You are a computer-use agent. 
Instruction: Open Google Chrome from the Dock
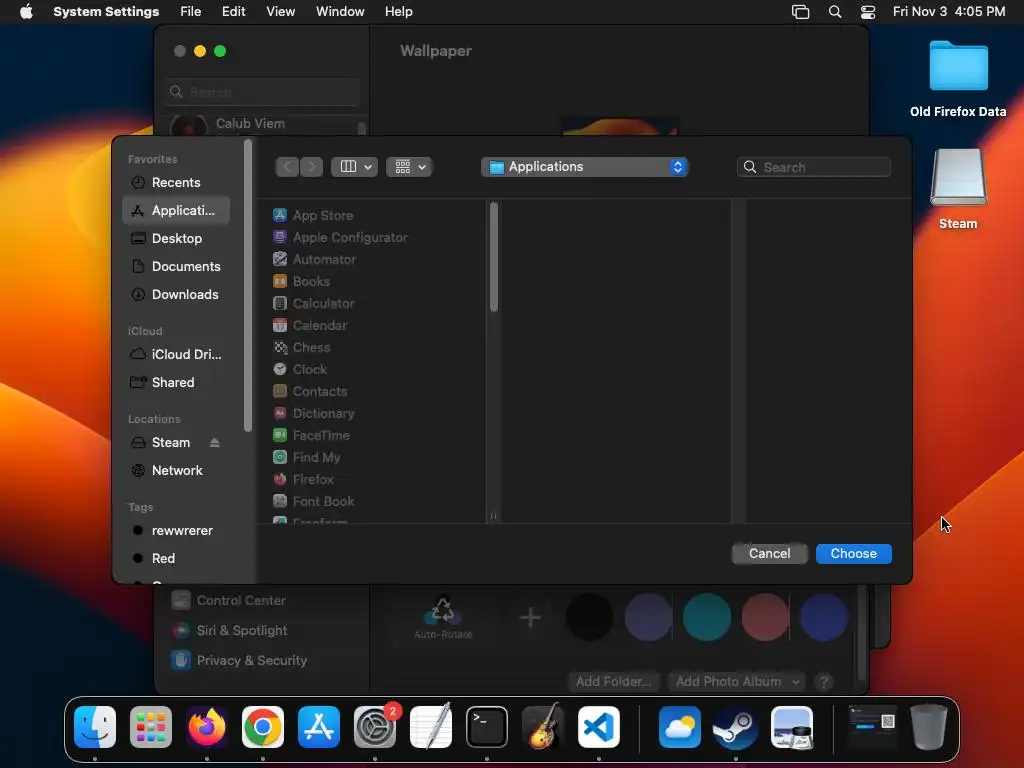coord(263,727)
